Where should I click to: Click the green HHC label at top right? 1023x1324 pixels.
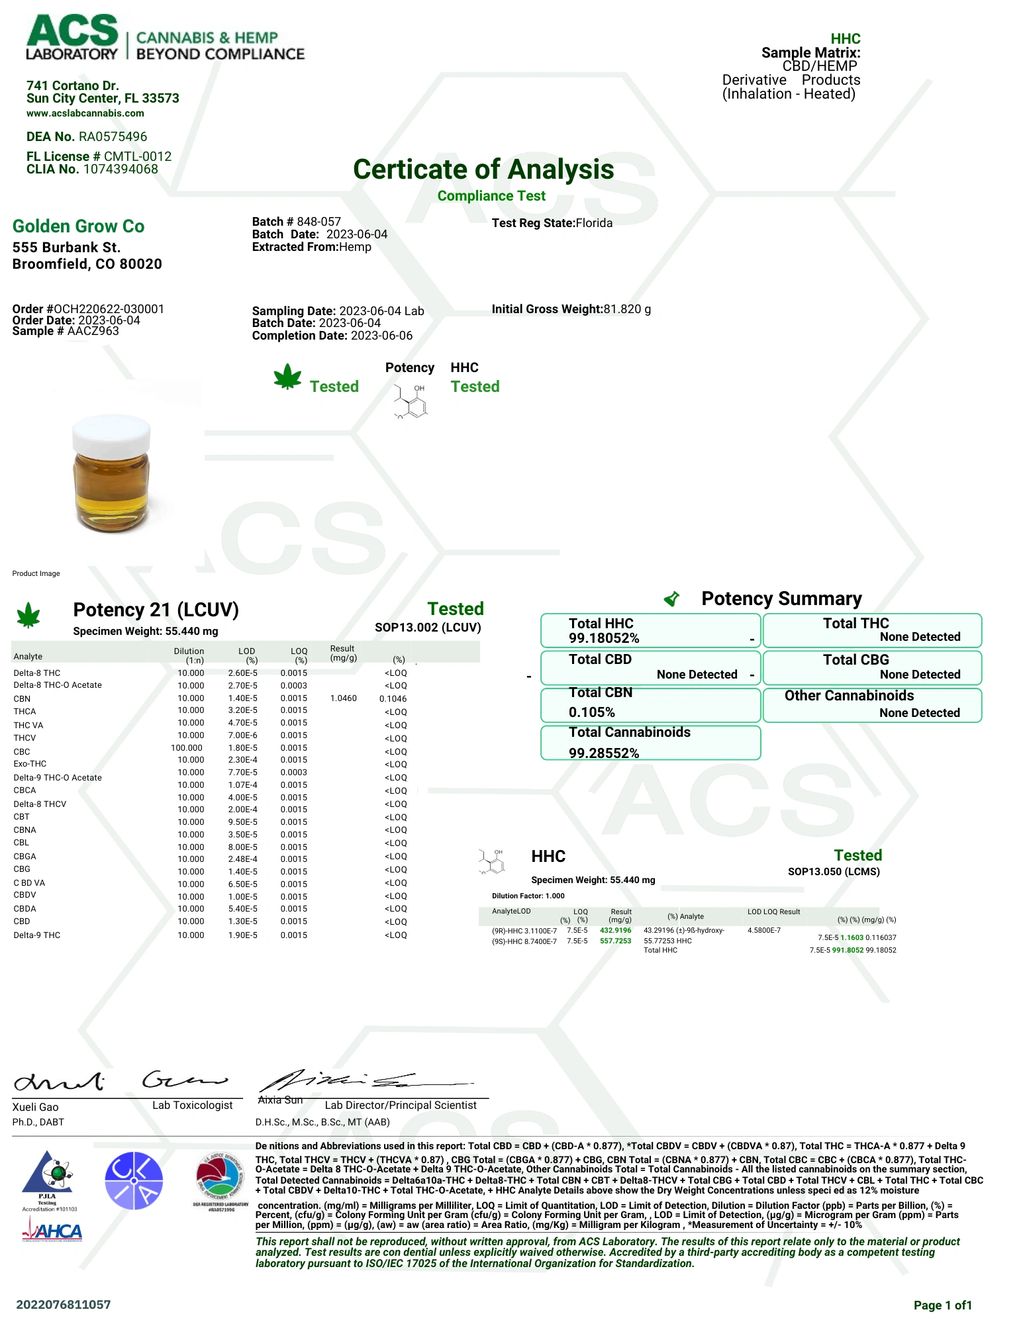point(845,39)
